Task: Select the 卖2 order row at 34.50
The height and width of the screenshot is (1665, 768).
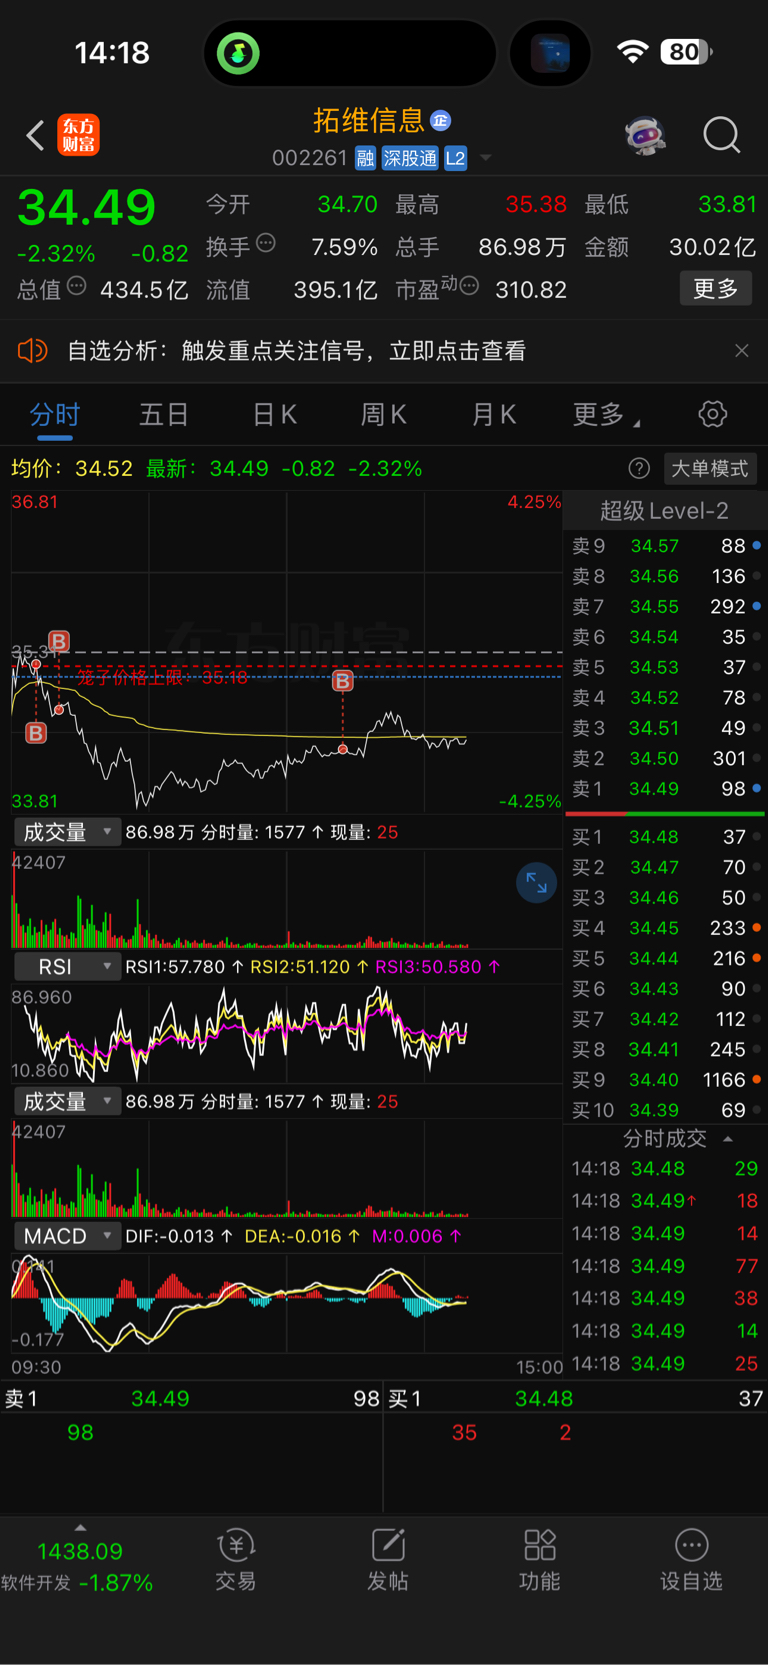Action: coord(664,758)
